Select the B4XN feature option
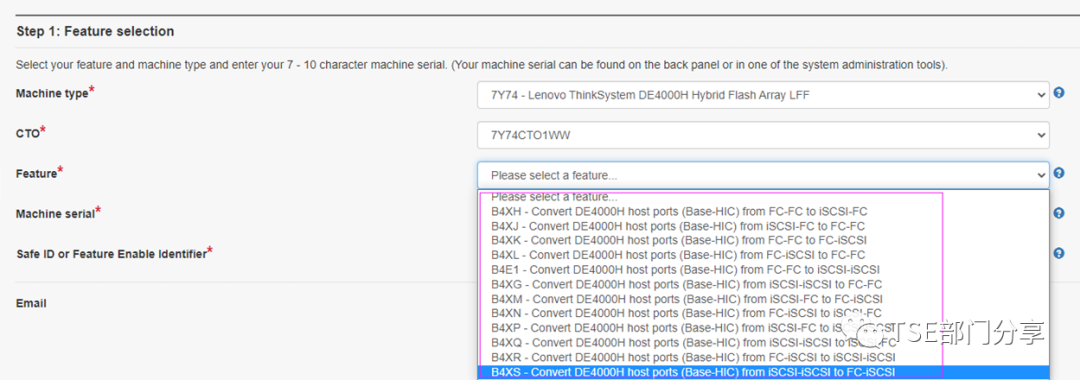1080x380 pixels. point(763,313)
